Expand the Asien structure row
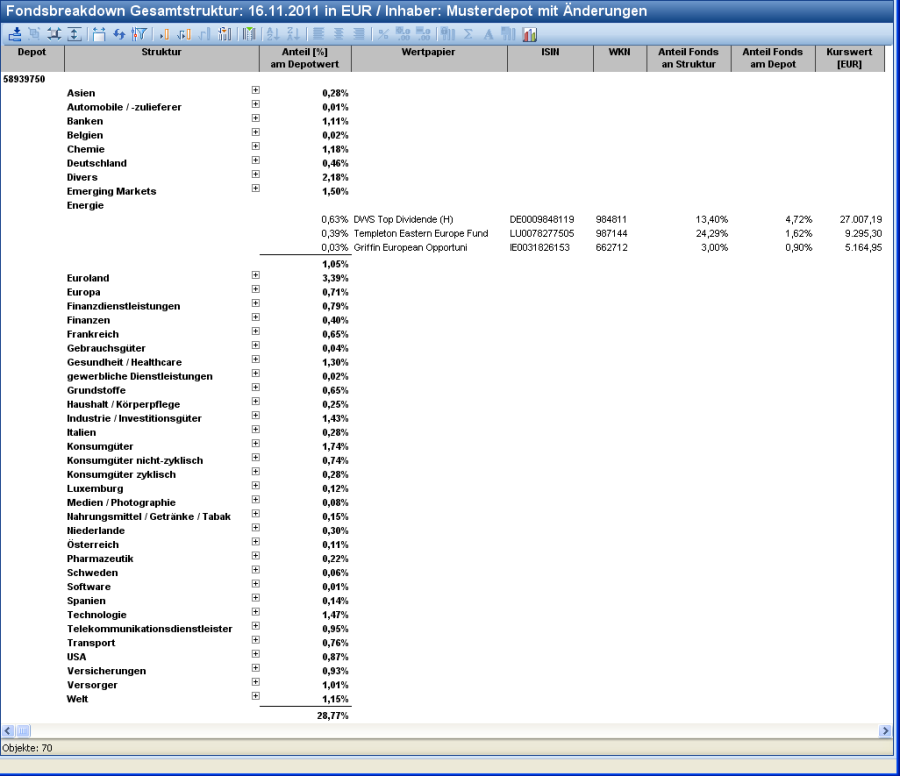This screenshot has width=900, height=776. [256, 90]
